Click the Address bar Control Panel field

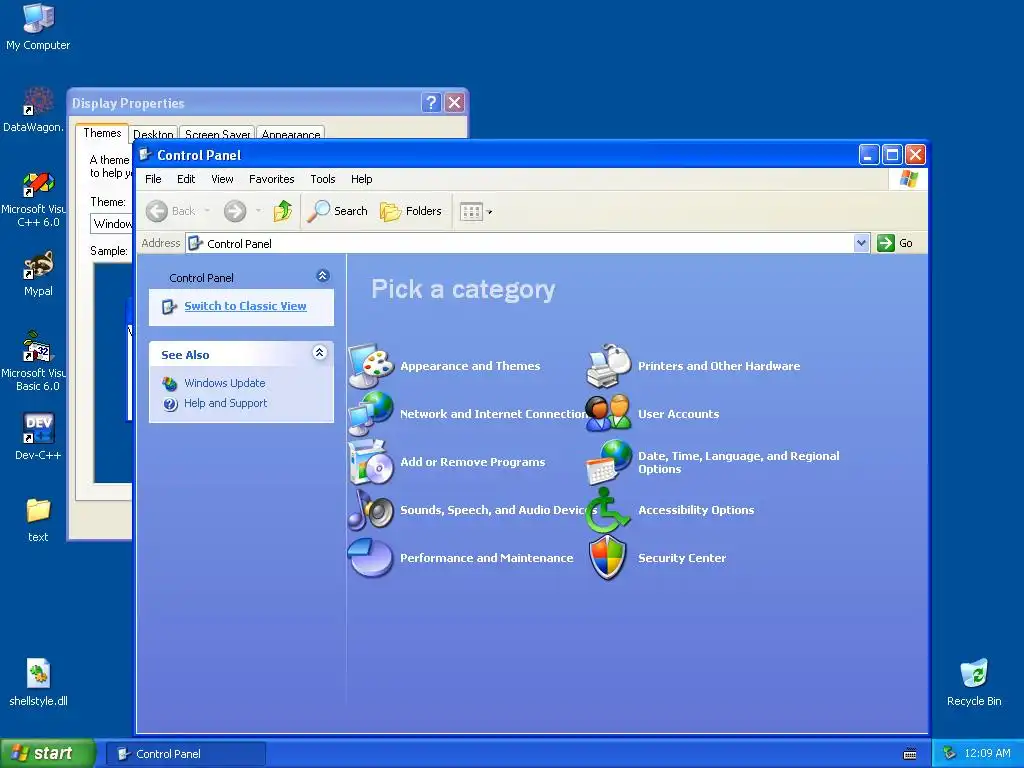coord(520,244)
